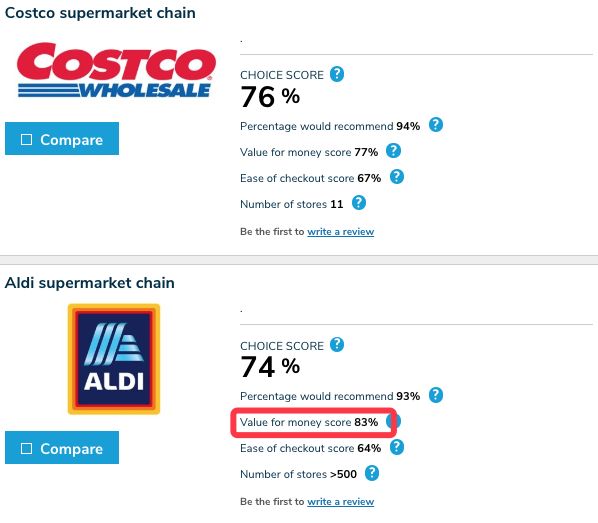Open help icon beside Costco recommend 94%

click(436, 125)
